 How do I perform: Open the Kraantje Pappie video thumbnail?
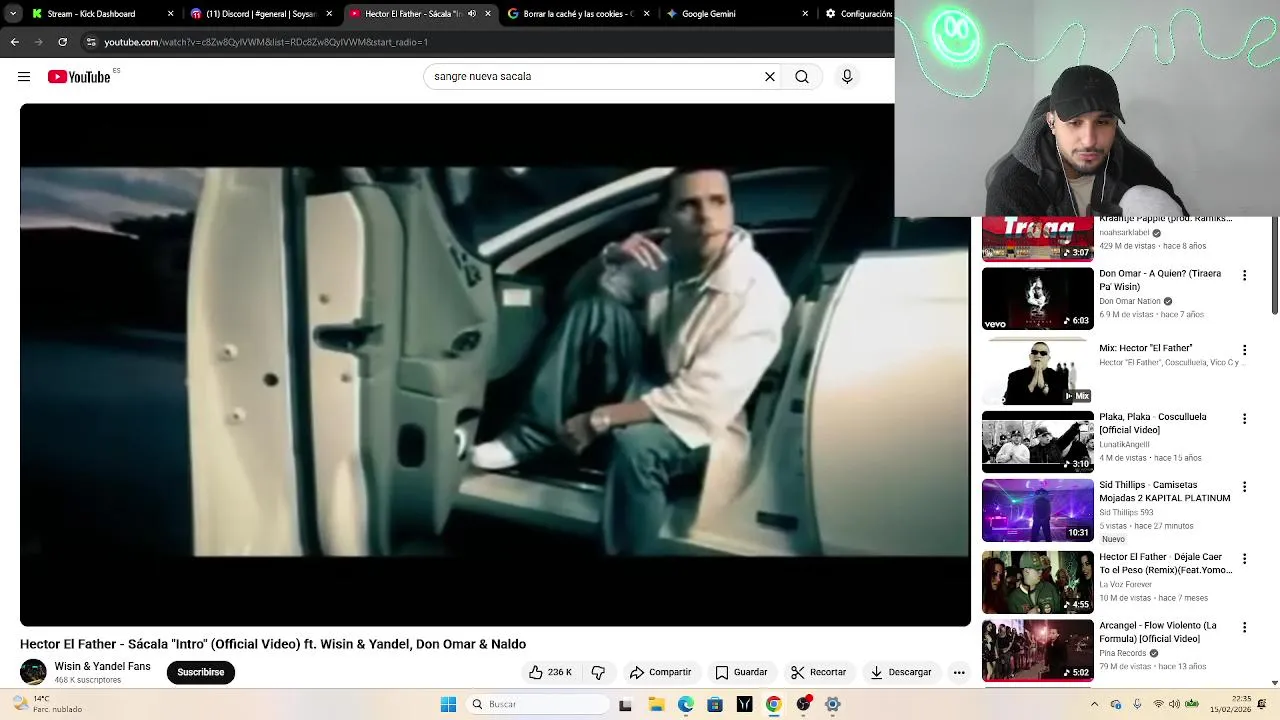click(x=1038, y=238)
